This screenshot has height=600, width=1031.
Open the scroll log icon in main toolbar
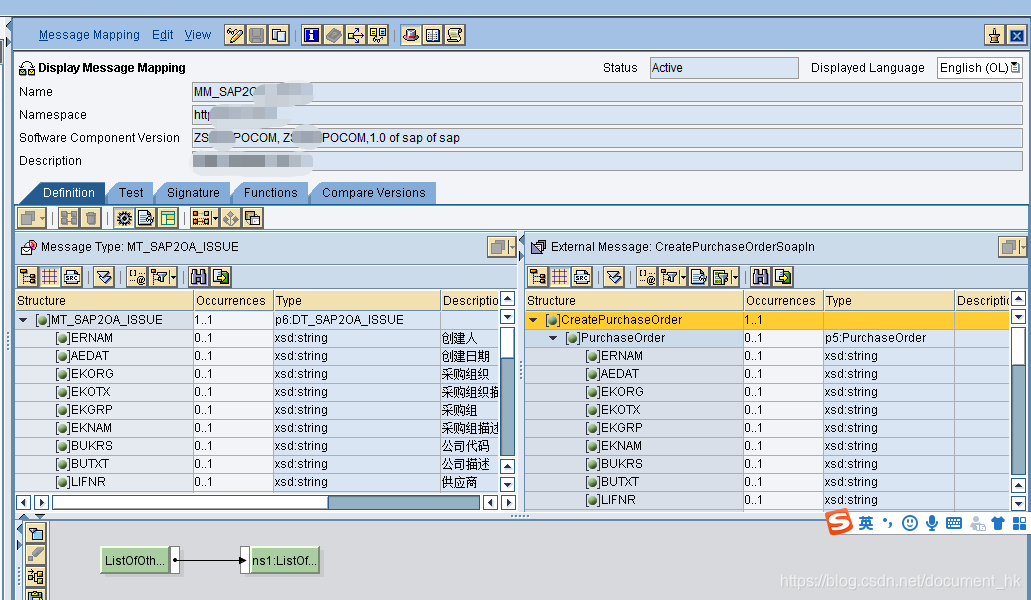pyautogui.click(x=455, y=35)
